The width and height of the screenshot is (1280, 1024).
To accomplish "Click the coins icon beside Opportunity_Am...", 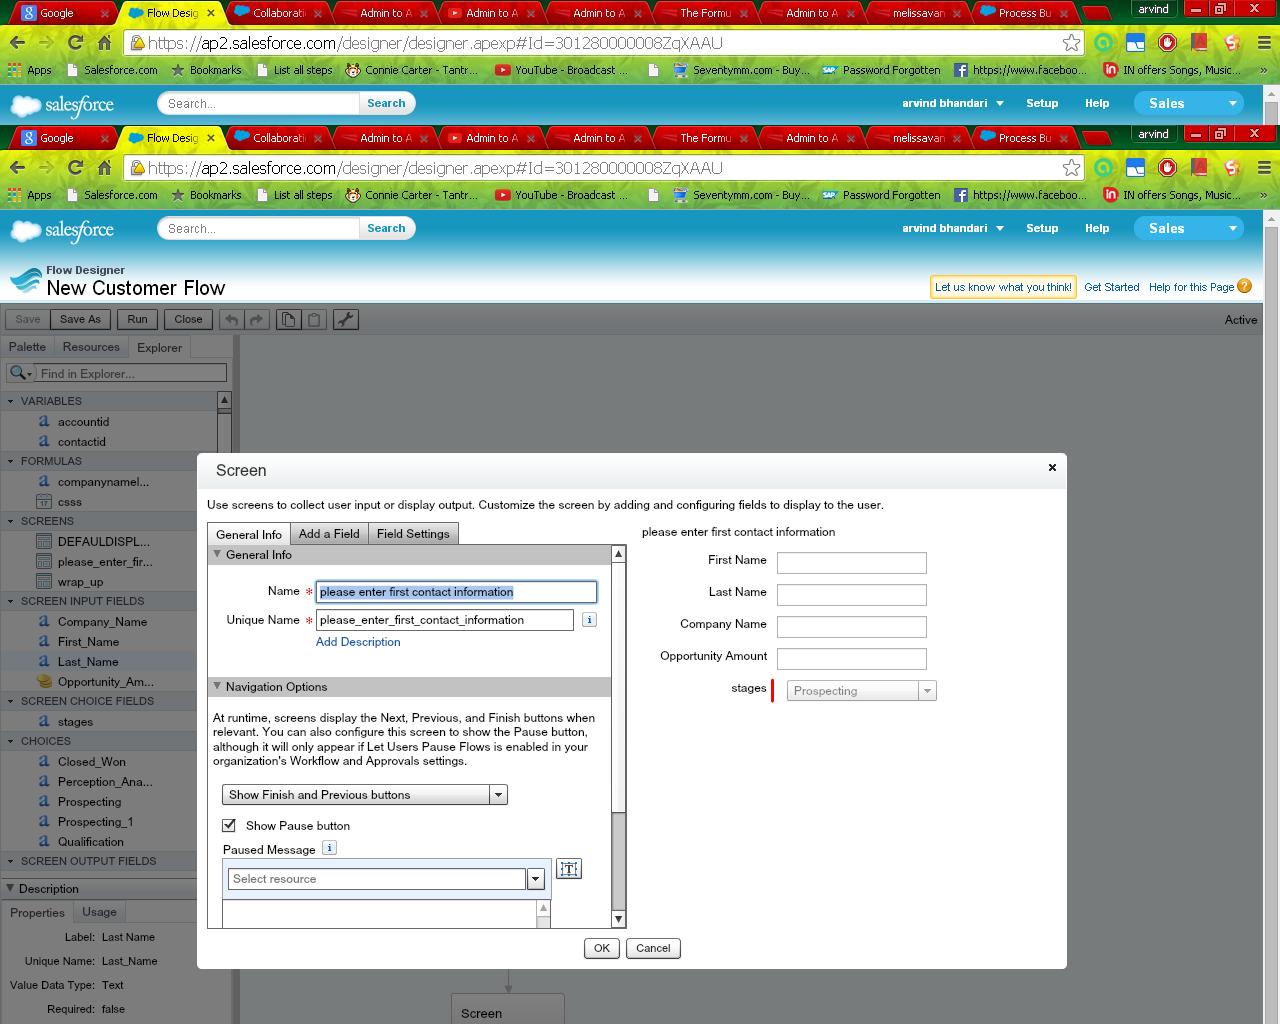I will click(44, 682).
